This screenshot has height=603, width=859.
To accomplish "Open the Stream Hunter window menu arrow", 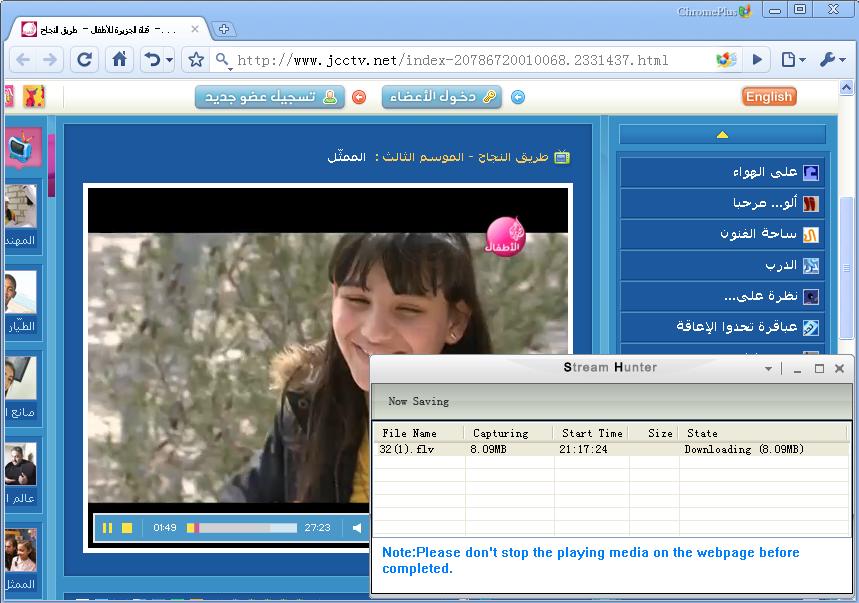I will tap(767, 368).
